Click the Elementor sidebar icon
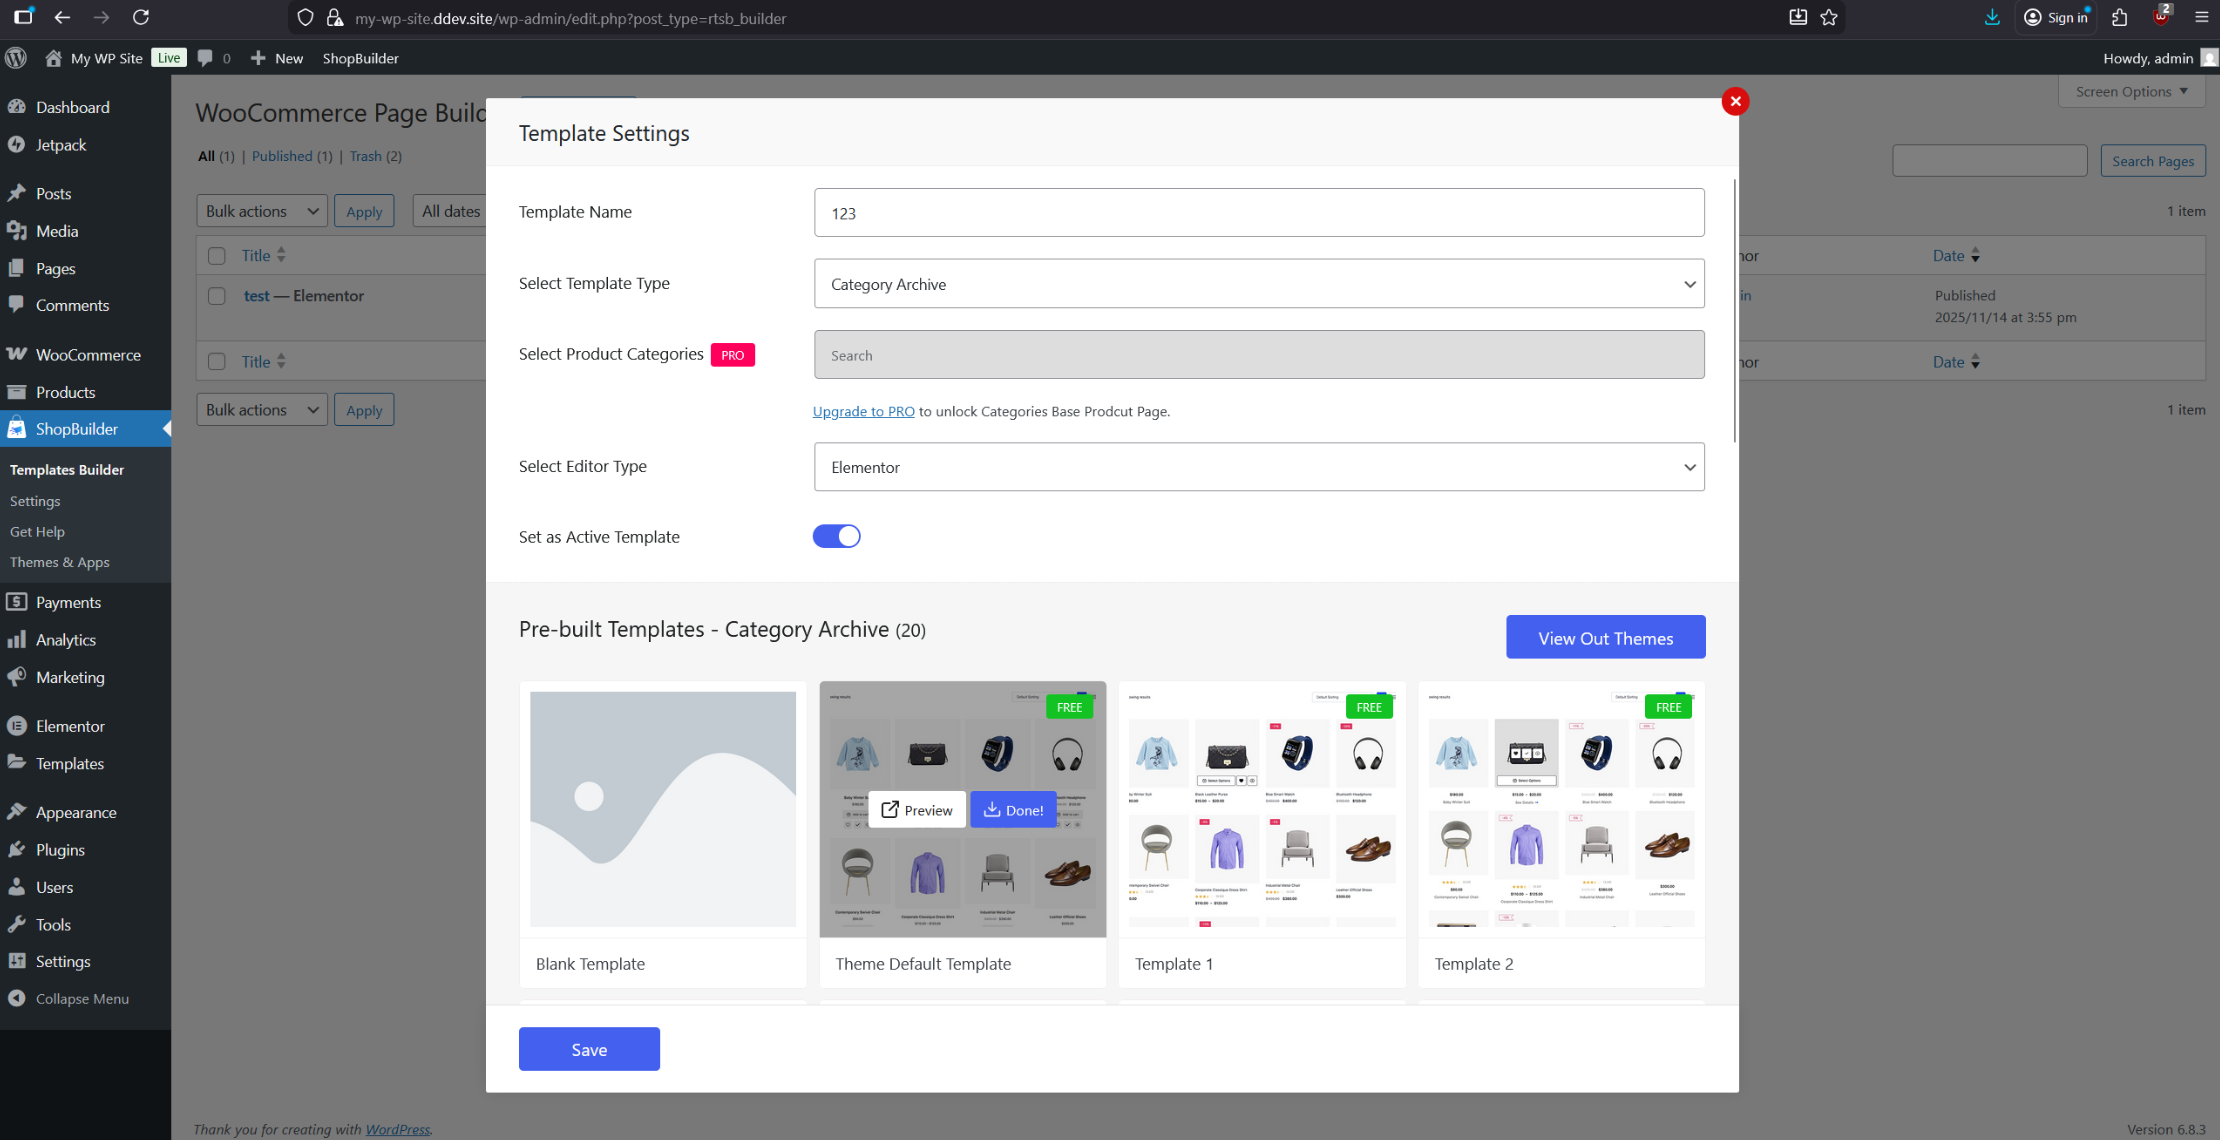 tap(16, 726)
